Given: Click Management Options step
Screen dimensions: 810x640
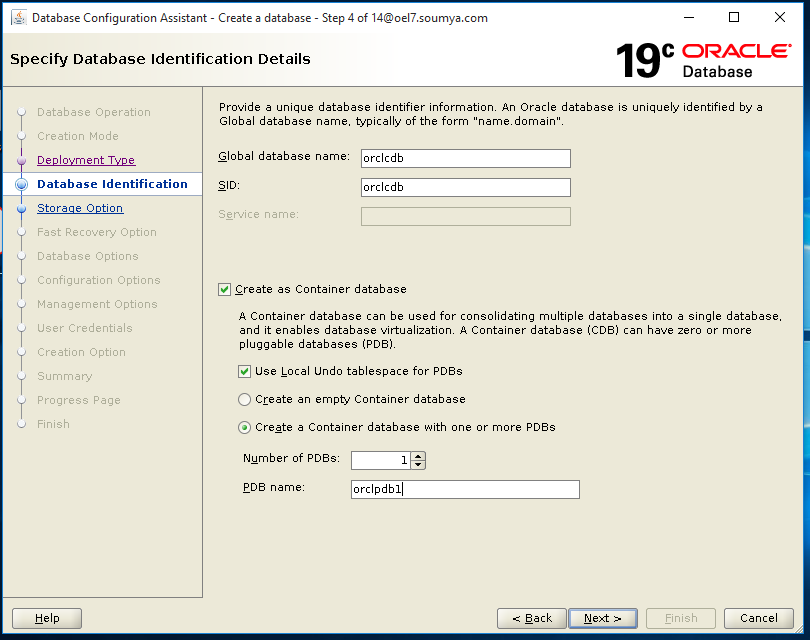Looking at the screenshot, I should [97, 304].
